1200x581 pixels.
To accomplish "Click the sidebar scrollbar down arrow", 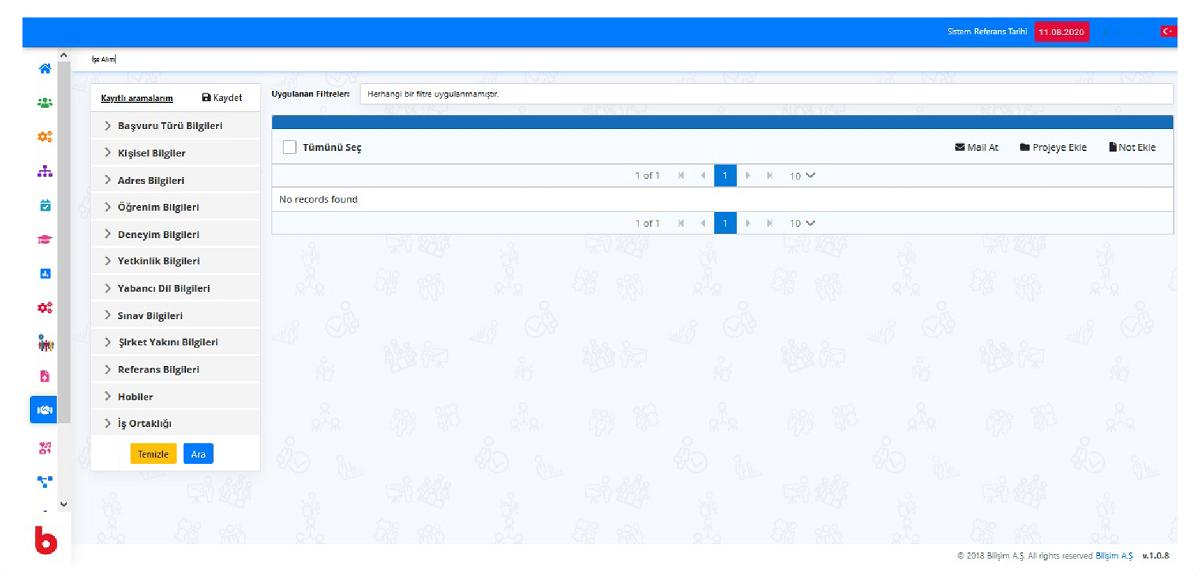I will pos(64,504).
